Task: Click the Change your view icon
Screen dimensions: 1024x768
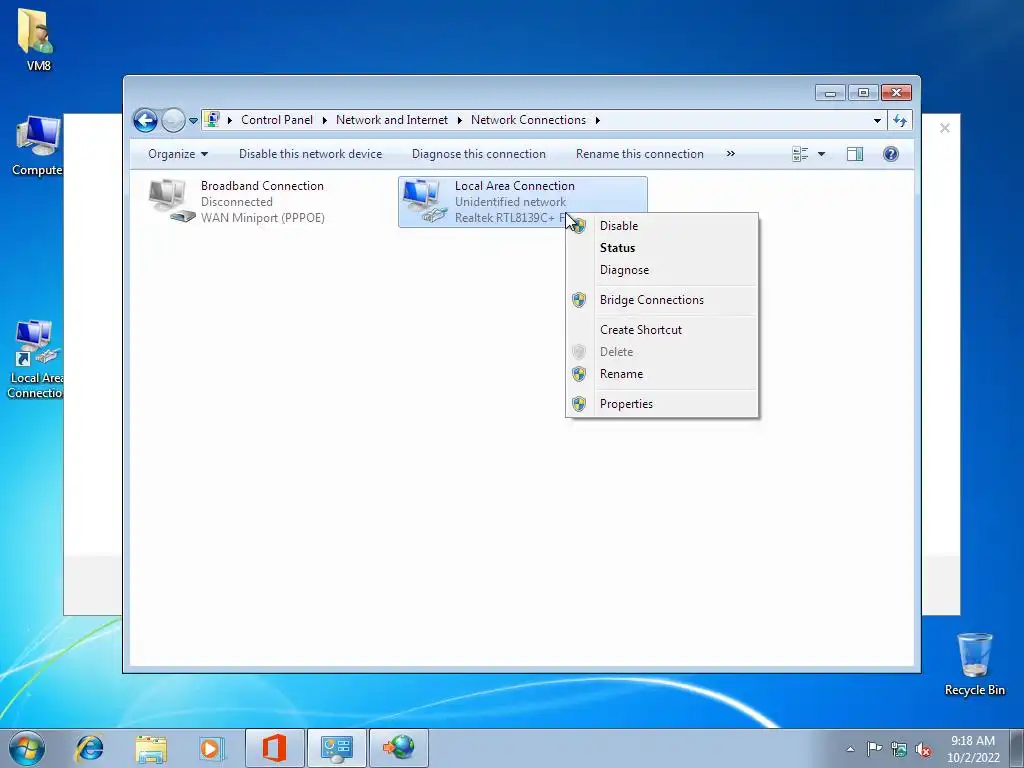Action: pos(800,154)
